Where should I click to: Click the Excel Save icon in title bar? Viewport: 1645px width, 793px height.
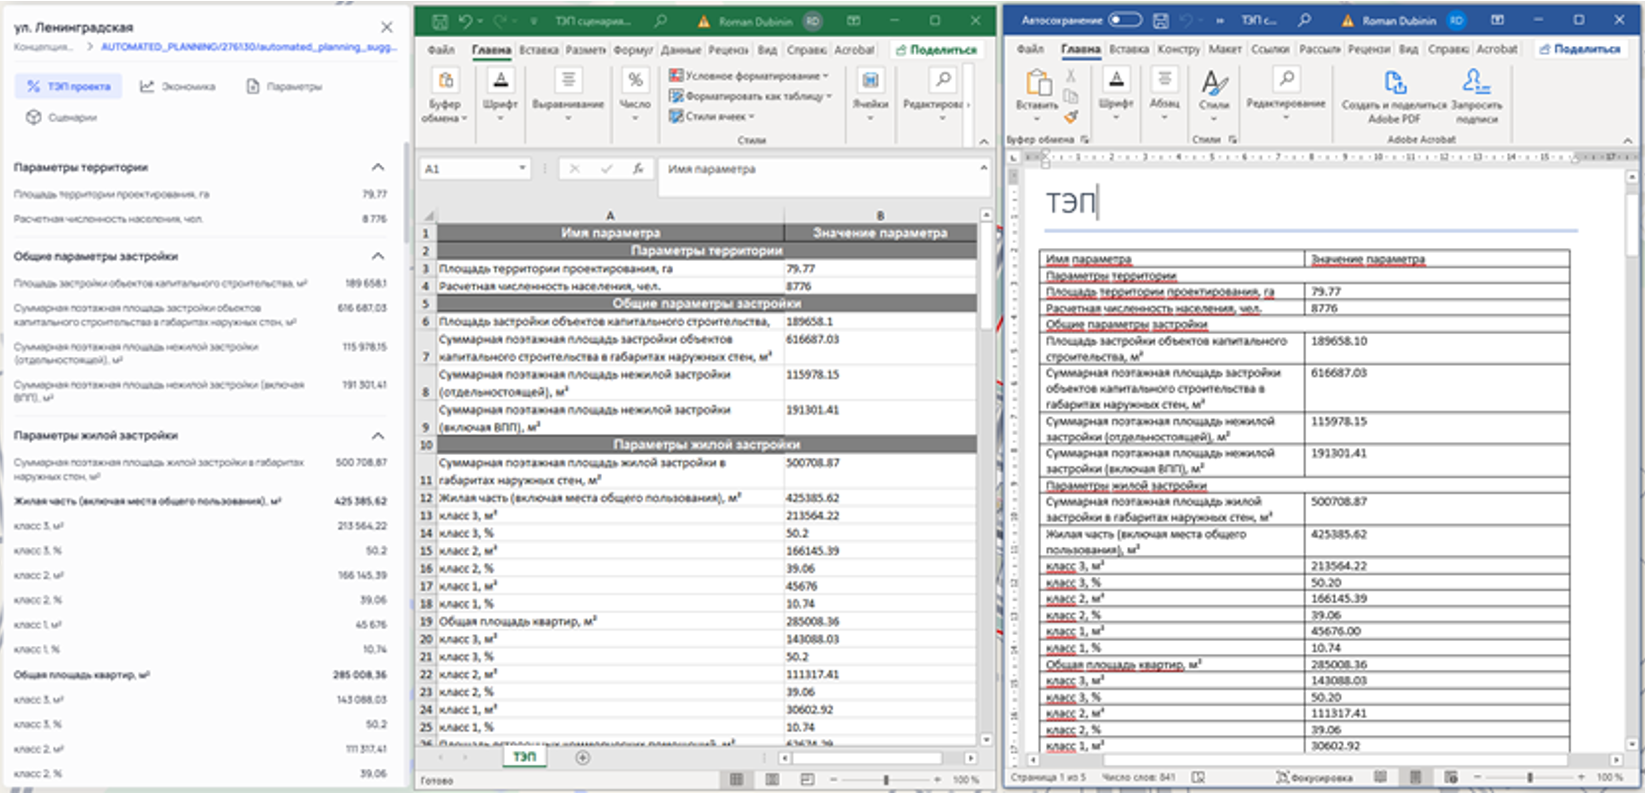click(x=438, y=21)
